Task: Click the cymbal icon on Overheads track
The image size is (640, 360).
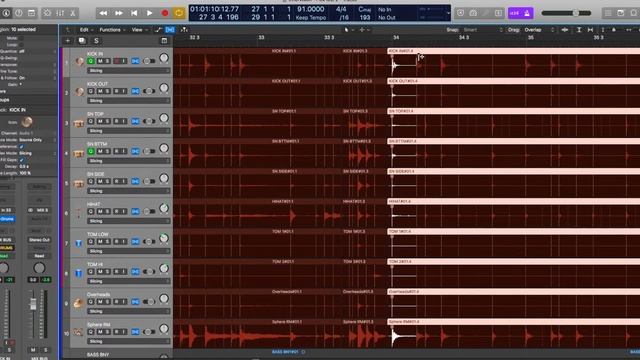Action: click(x=79, y=303)
